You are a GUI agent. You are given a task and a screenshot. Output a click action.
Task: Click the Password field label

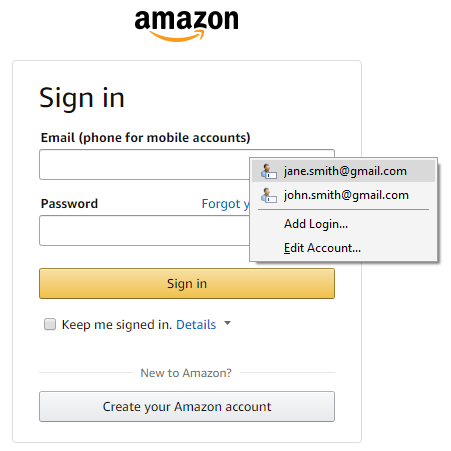click(x=69, y=204)
